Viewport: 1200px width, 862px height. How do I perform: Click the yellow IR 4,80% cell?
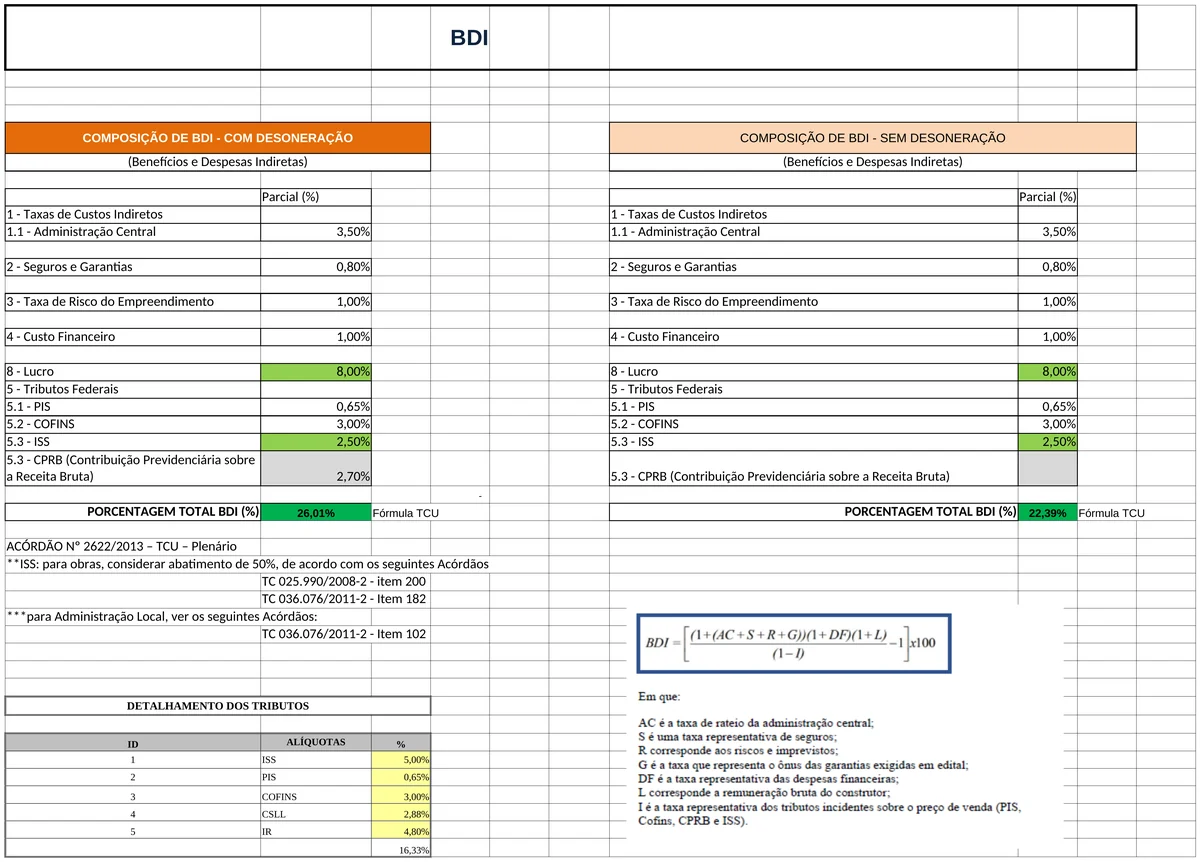pos(401,832)
